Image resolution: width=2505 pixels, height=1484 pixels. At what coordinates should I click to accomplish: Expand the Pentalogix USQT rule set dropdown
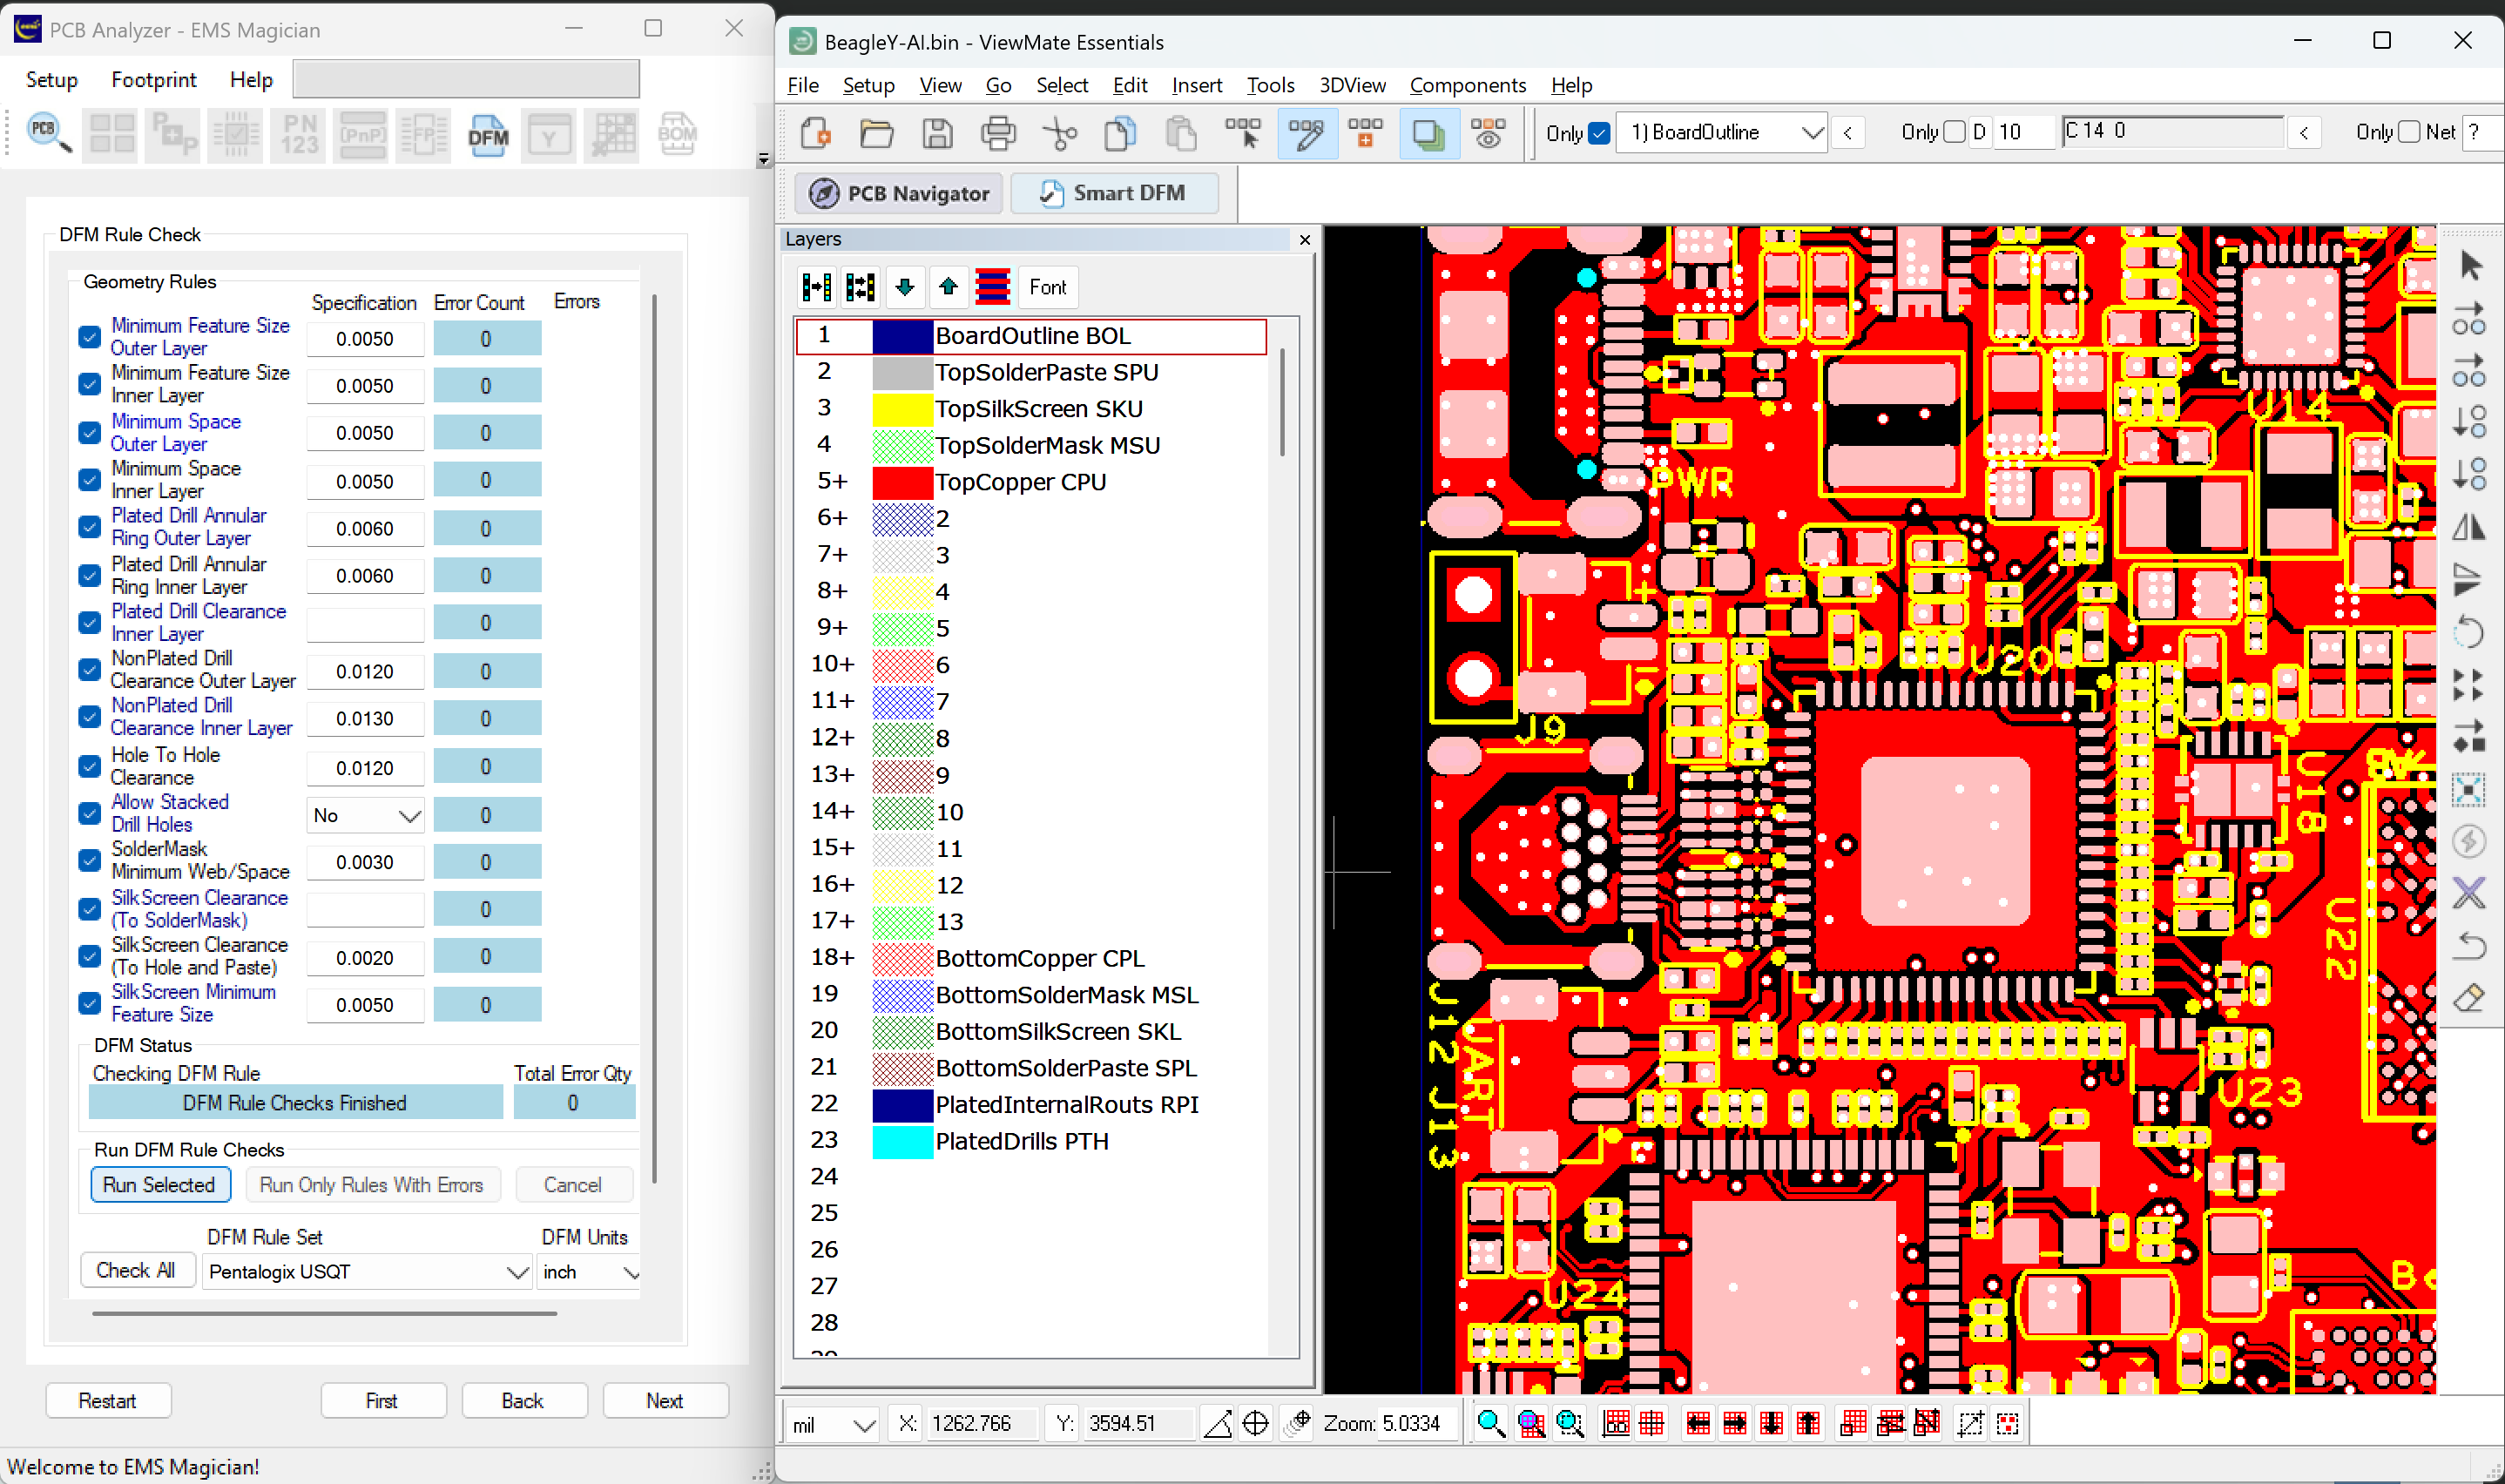366,1272
